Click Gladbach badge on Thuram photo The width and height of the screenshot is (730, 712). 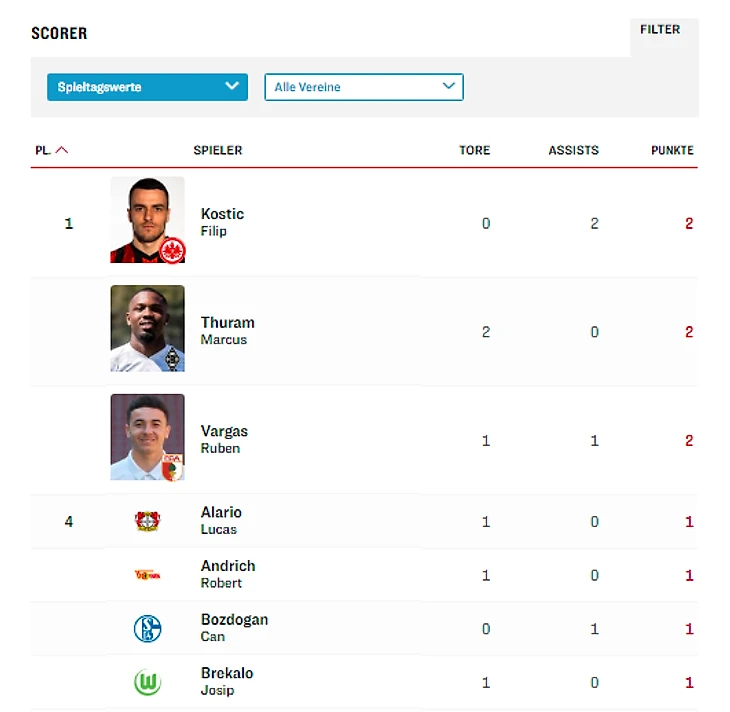(x=172, y=359)
